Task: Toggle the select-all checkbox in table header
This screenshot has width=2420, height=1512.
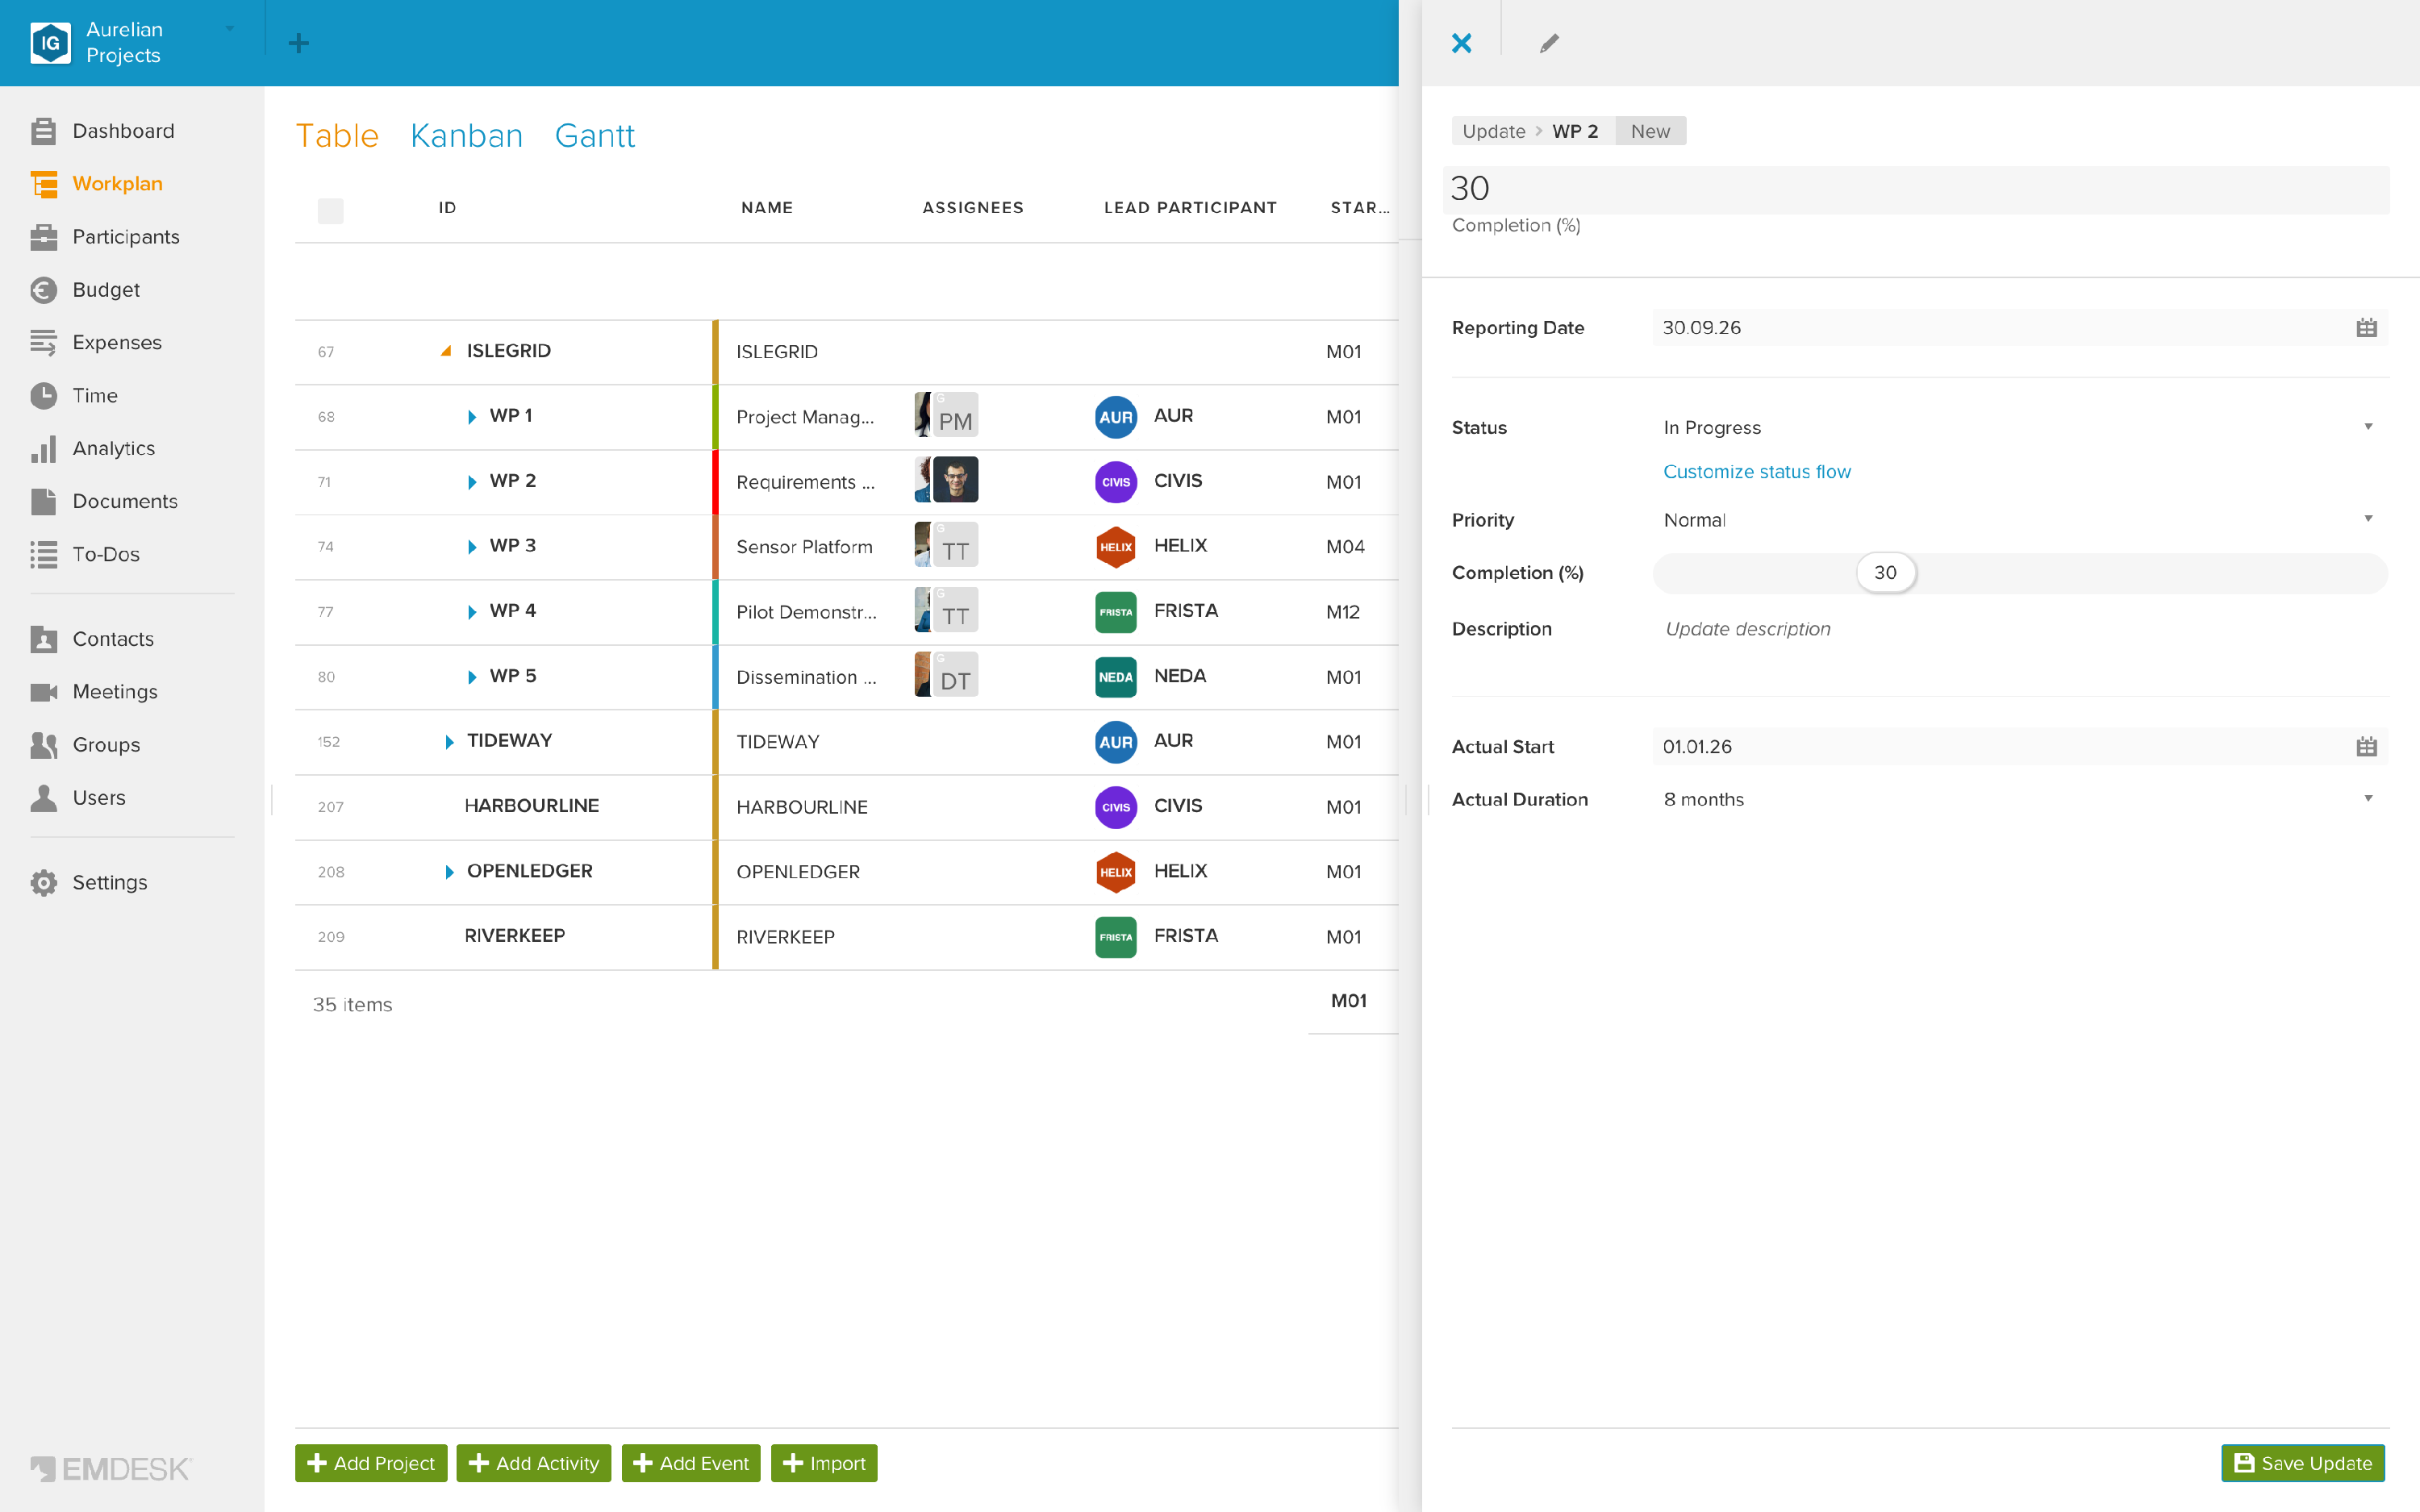Action: coord(330,210)
